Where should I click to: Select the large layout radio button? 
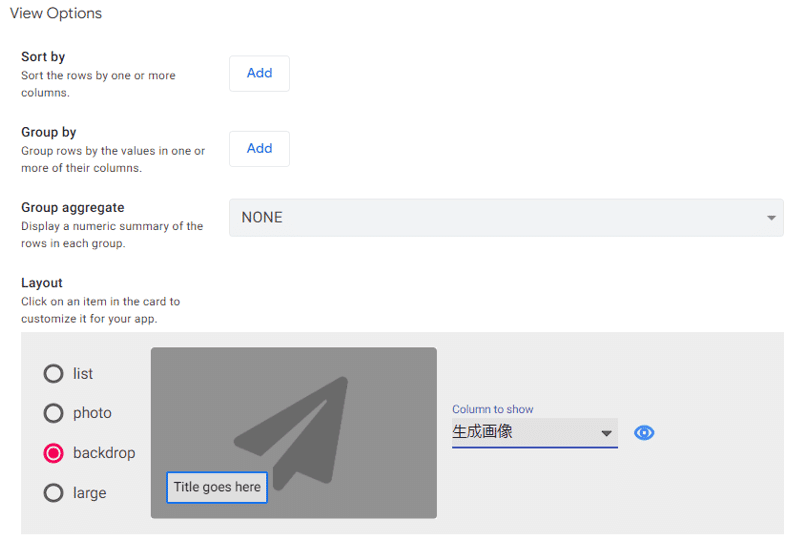pos(53,493)
